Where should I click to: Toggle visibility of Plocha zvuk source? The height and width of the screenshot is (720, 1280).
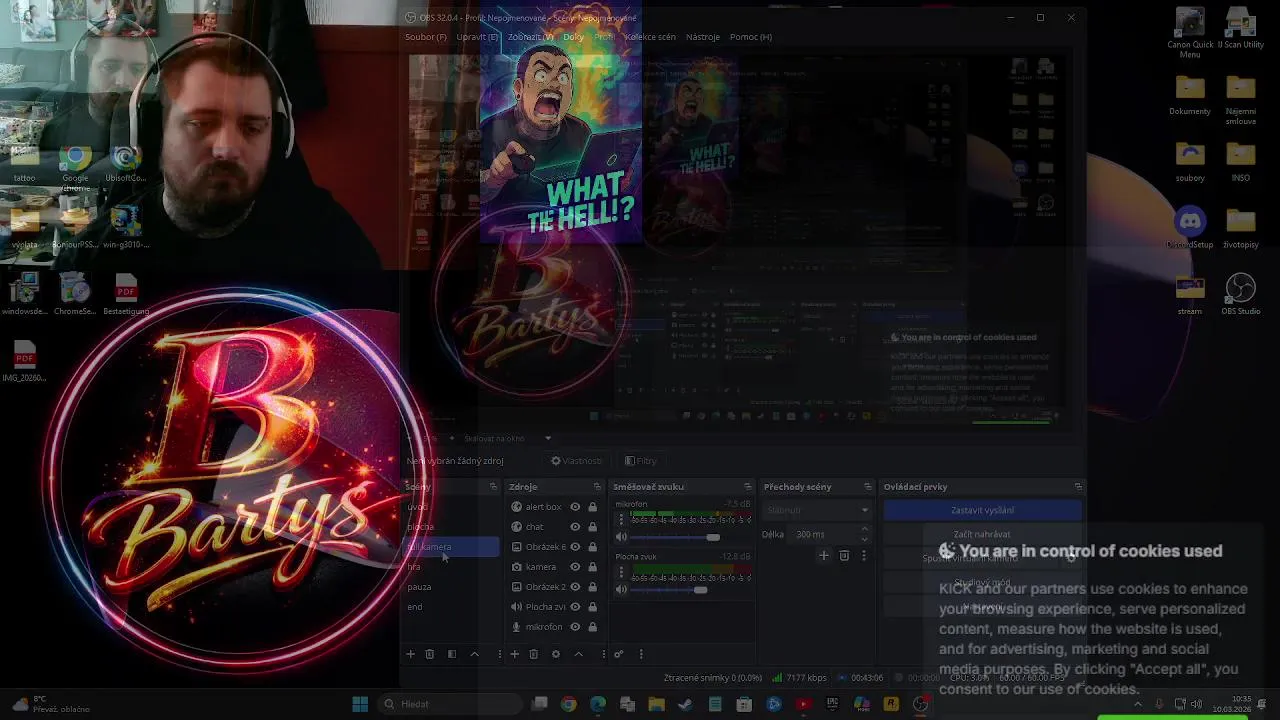point(575,607)
